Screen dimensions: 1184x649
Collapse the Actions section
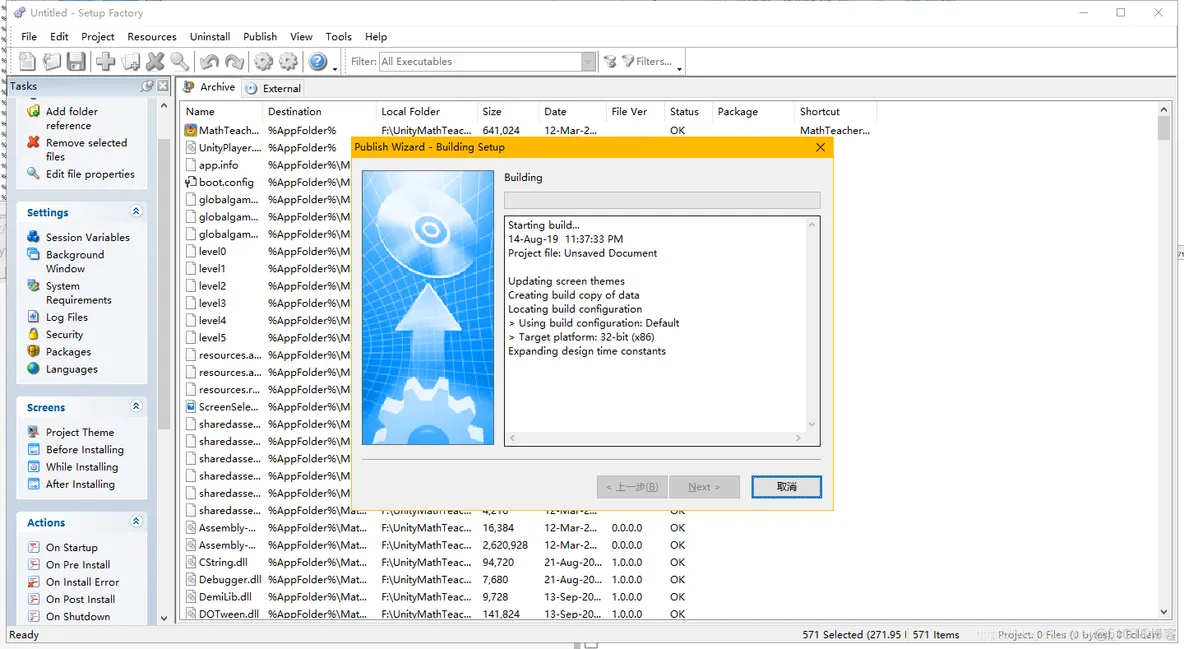[x=136, y=521]
